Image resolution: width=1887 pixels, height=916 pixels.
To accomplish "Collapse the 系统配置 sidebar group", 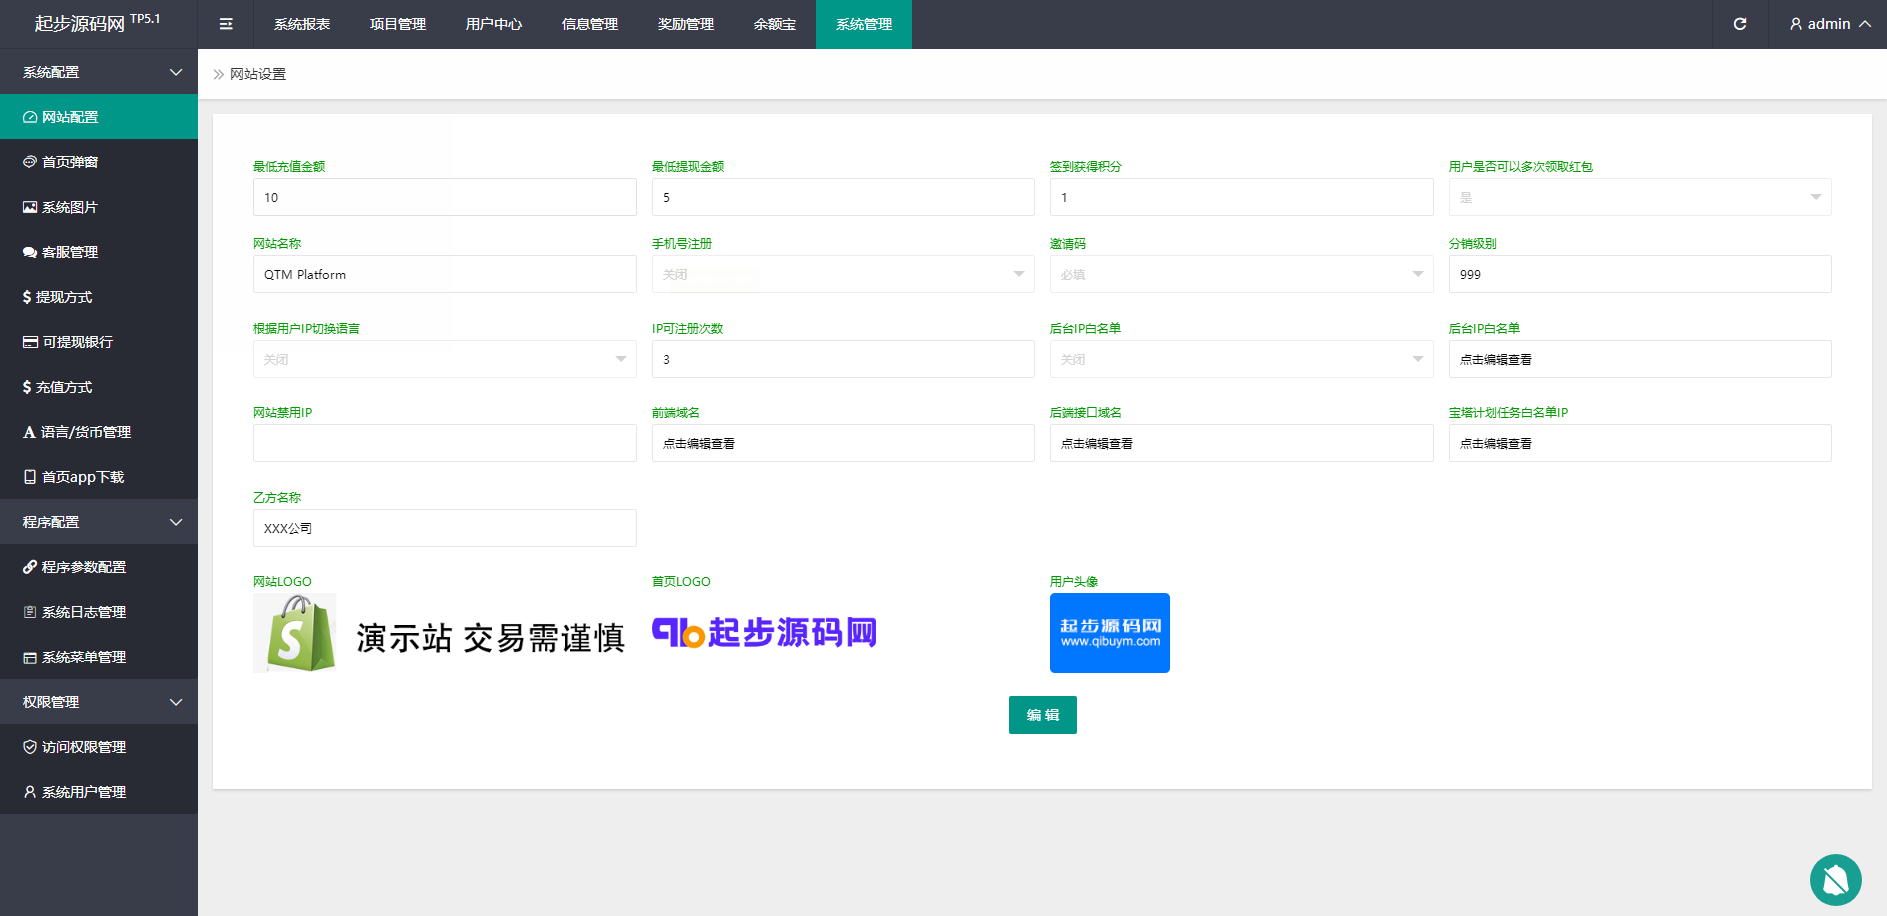I will pyautogui.click(x=99, y=72).
